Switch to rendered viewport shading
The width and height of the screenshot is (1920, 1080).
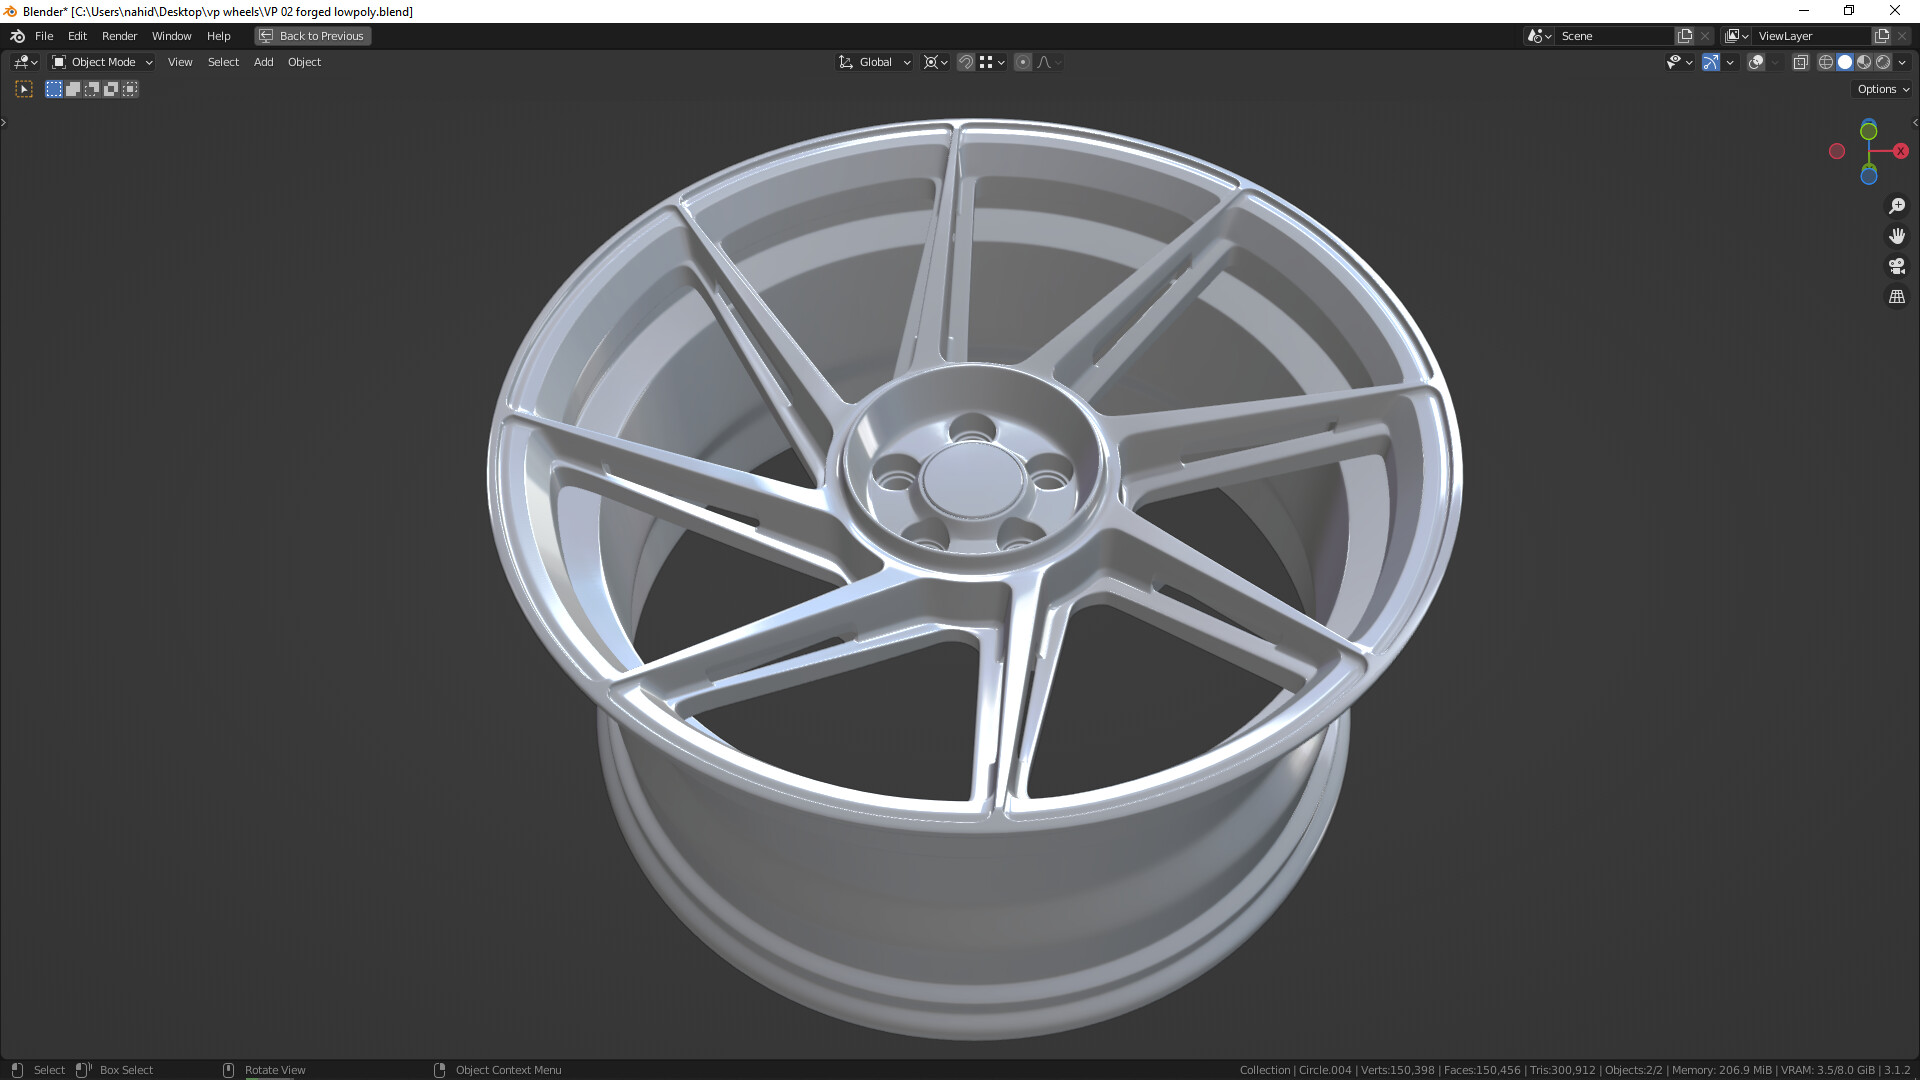coord(1883,62)
